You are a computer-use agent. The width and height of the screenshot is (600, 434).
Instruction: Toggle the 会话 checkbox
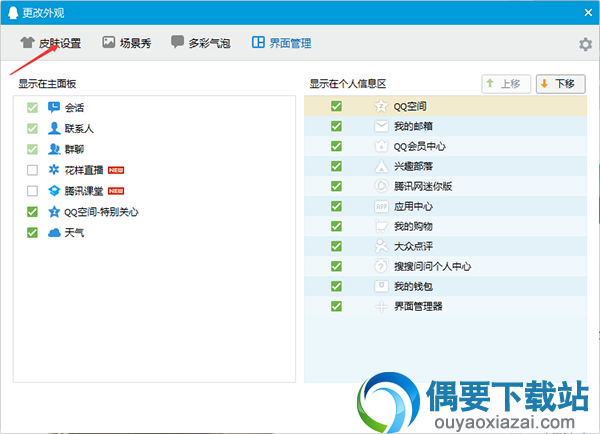click(33, 108)
